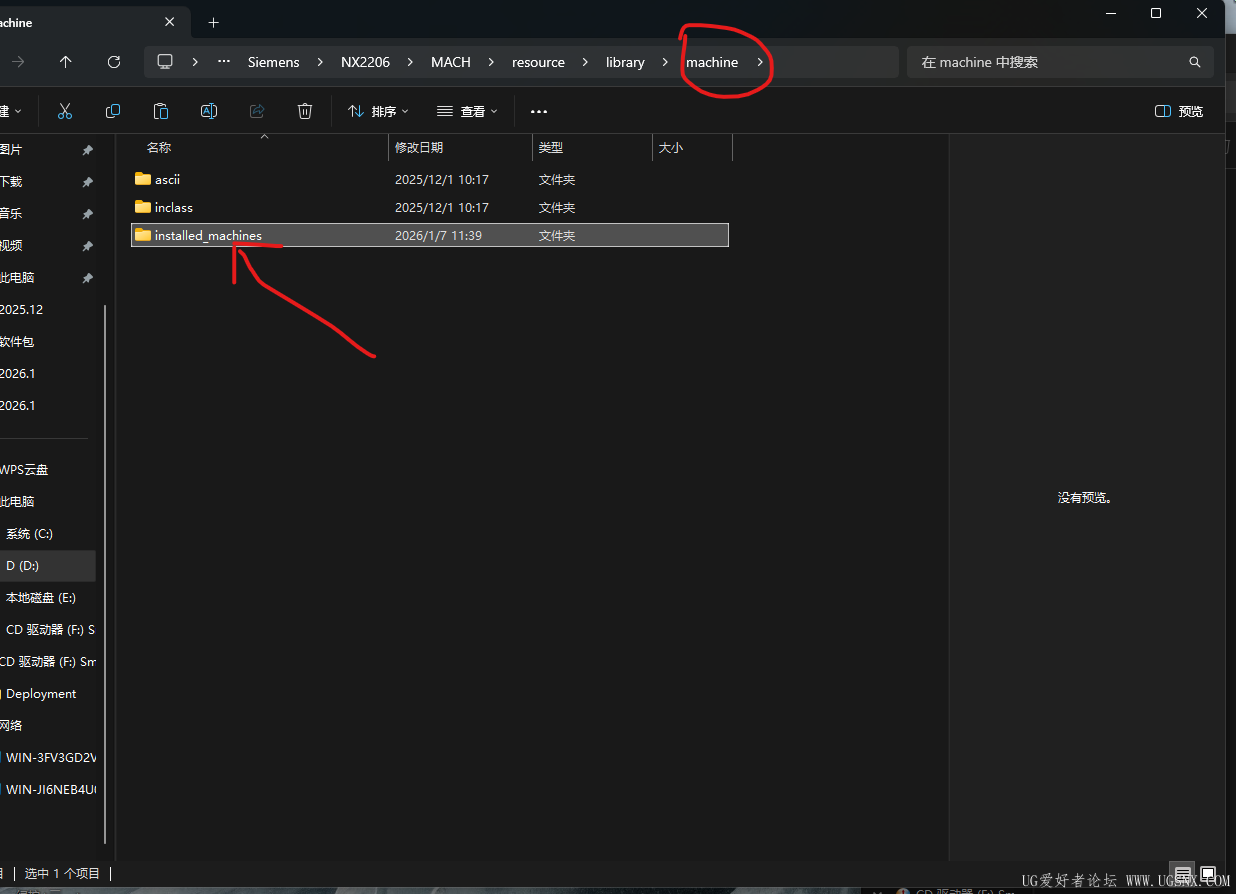Screen dimensions: 1236x894
Task: Click the pin icon beside 音乐
Action: point(87,214)
